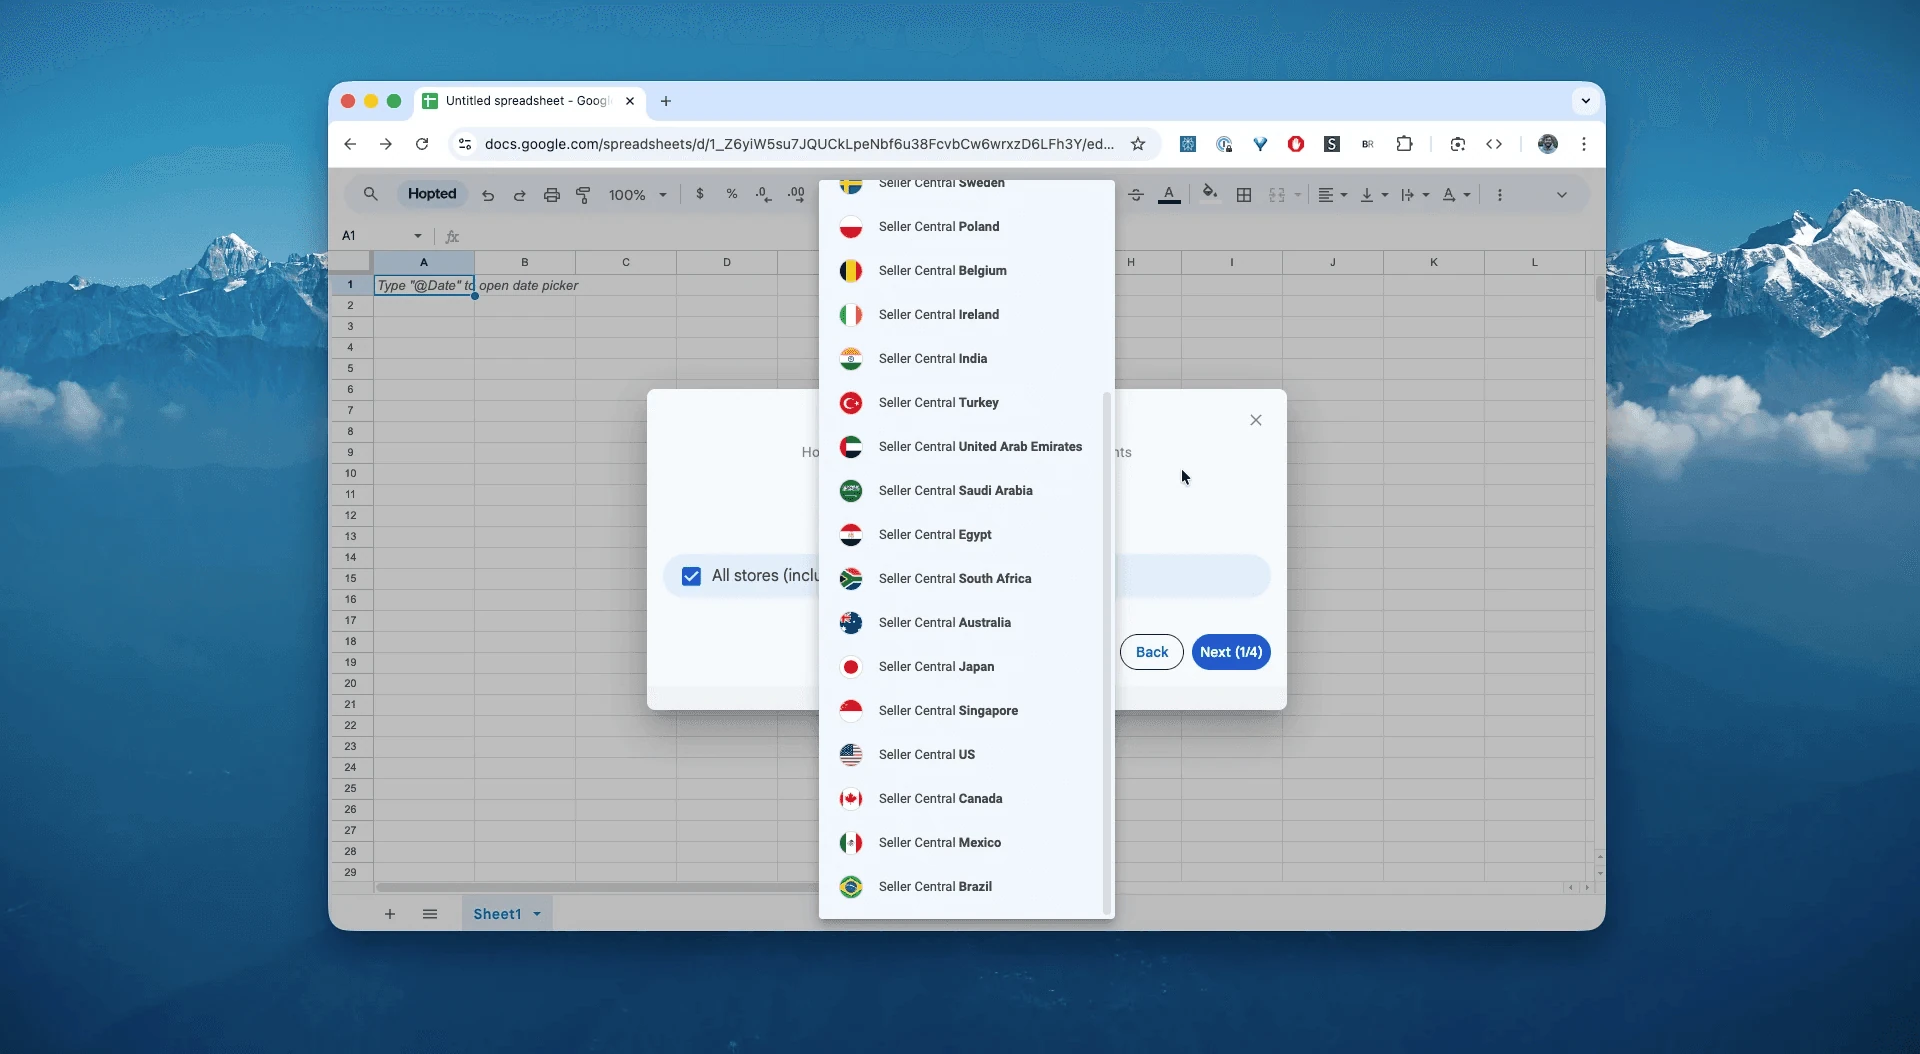This screenshot has width=1920, height=1054.
Task: Bookmark this page with star
Action: 1138,144
